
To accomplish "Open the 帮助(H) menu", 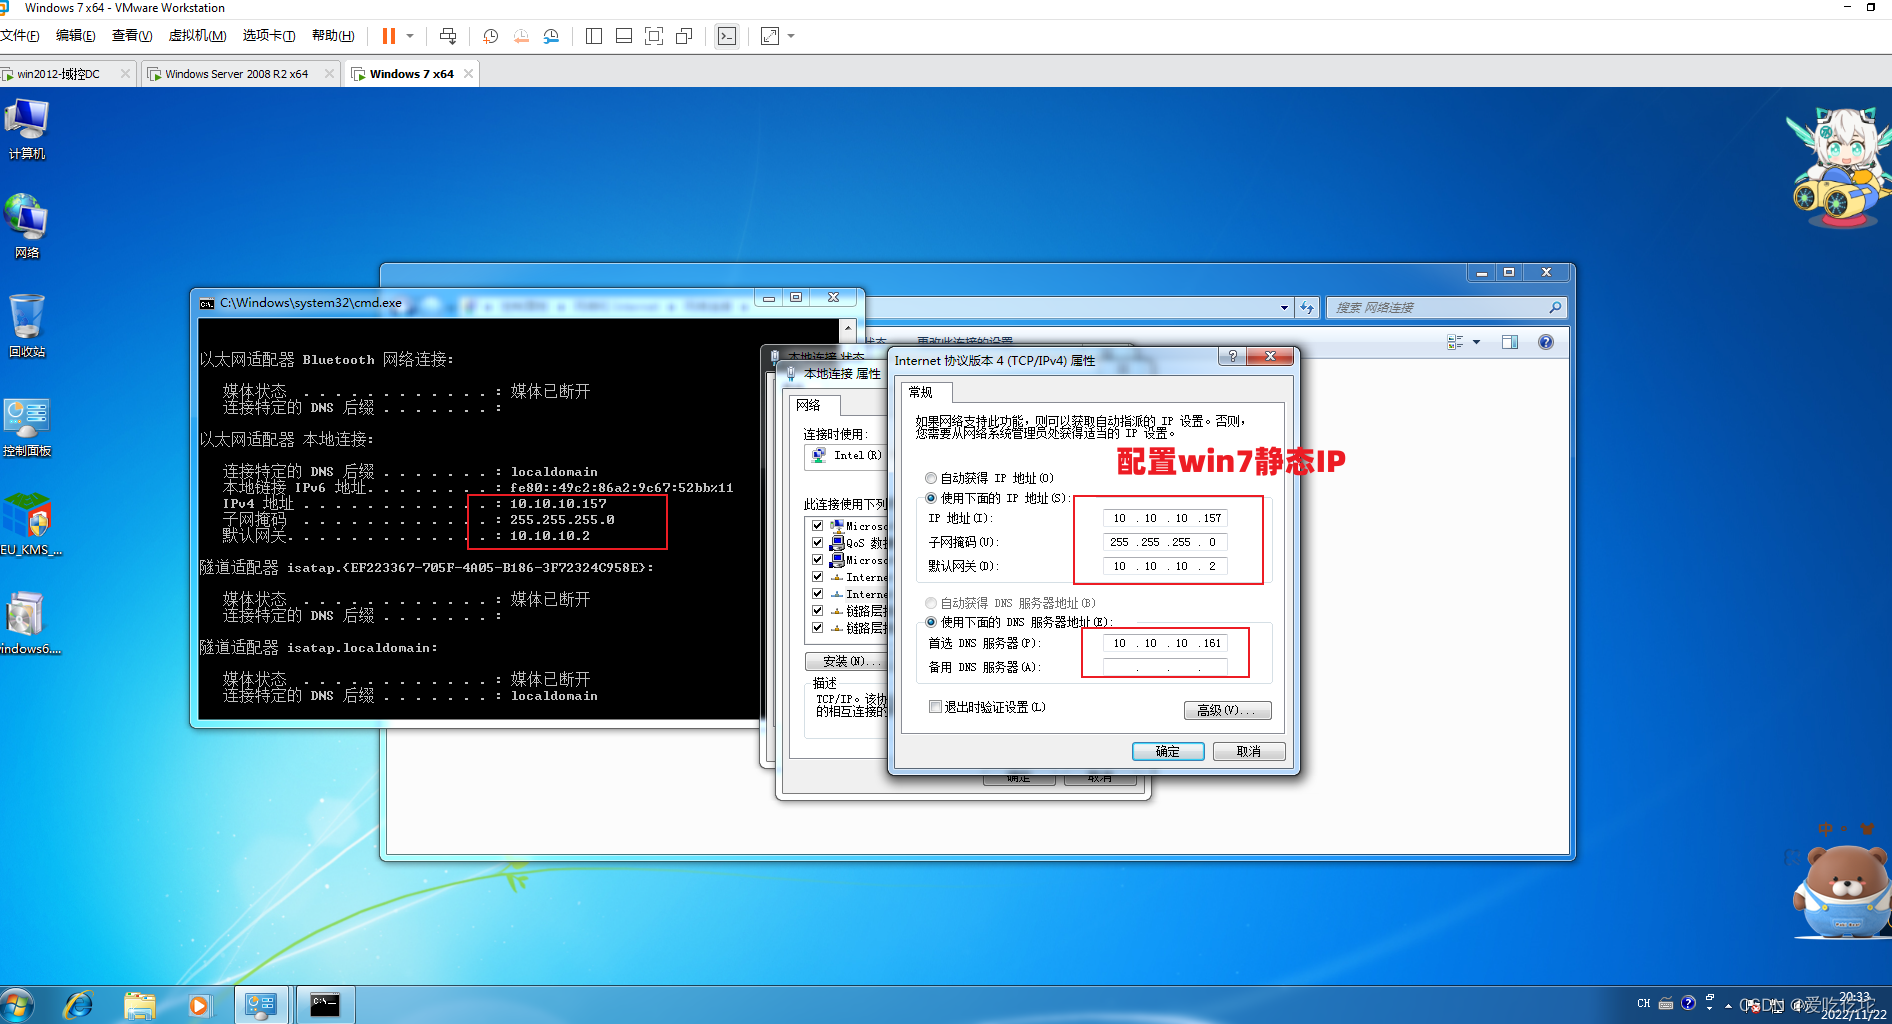I will coord(333,35).
